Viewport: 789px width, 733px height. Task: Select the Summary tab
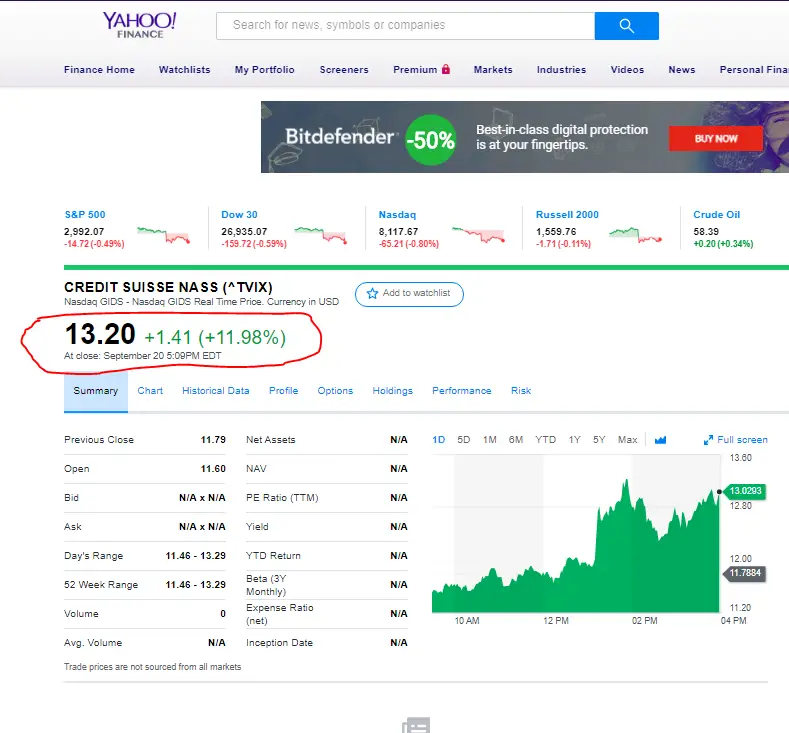coord(96,391)
